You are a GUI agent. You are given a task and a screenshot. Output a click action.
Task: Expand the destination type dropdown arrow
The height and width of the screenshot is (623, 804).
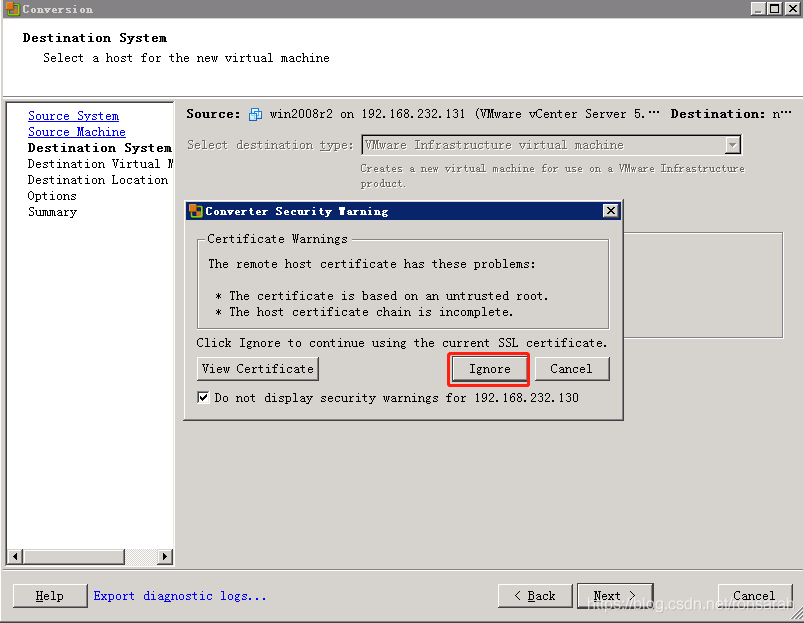(733, 145)
